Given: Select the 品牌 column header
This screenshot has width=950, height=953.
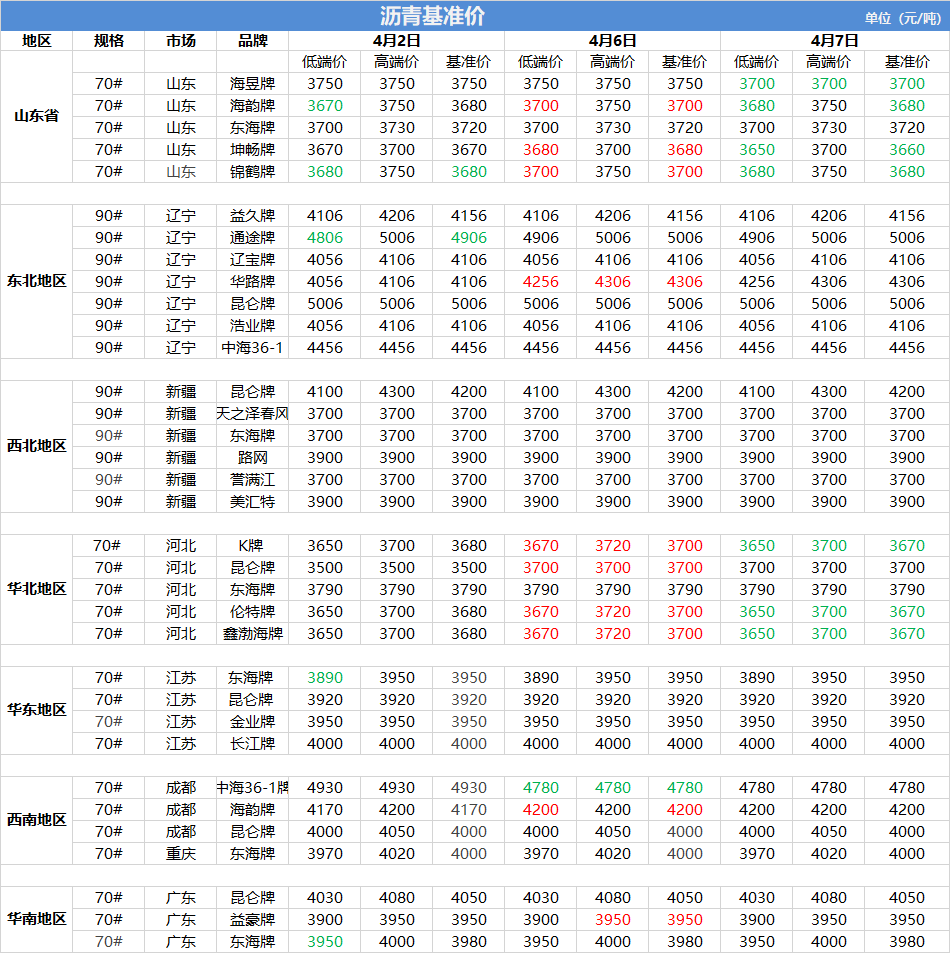Looking at the screenshot, I should click(x=253, y=40).
